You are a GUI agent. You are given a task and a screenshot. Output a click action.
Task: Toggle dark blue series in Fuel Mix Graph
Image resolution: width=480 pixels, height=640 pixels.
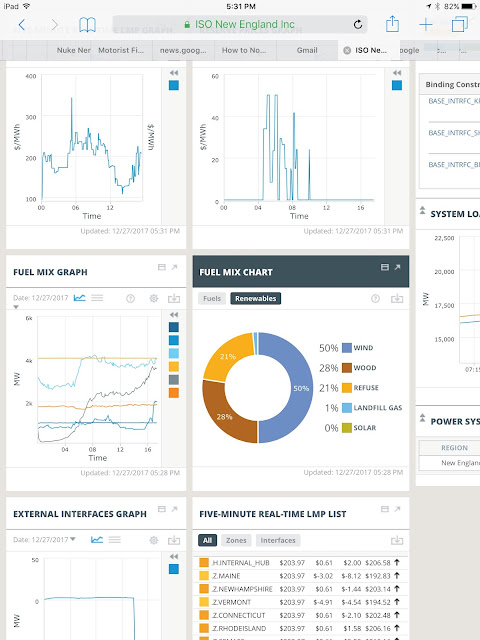[174, 327]
